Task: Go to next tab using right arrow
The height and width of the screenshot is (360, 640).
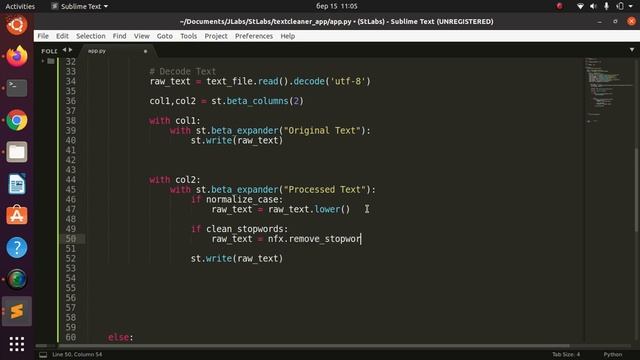Action: click(71, 50)
